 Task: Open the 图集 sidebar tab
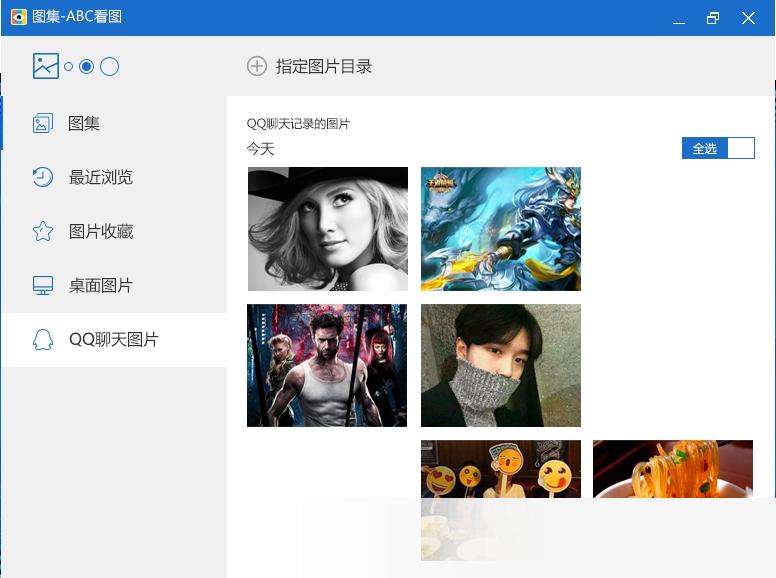(114, 123)
